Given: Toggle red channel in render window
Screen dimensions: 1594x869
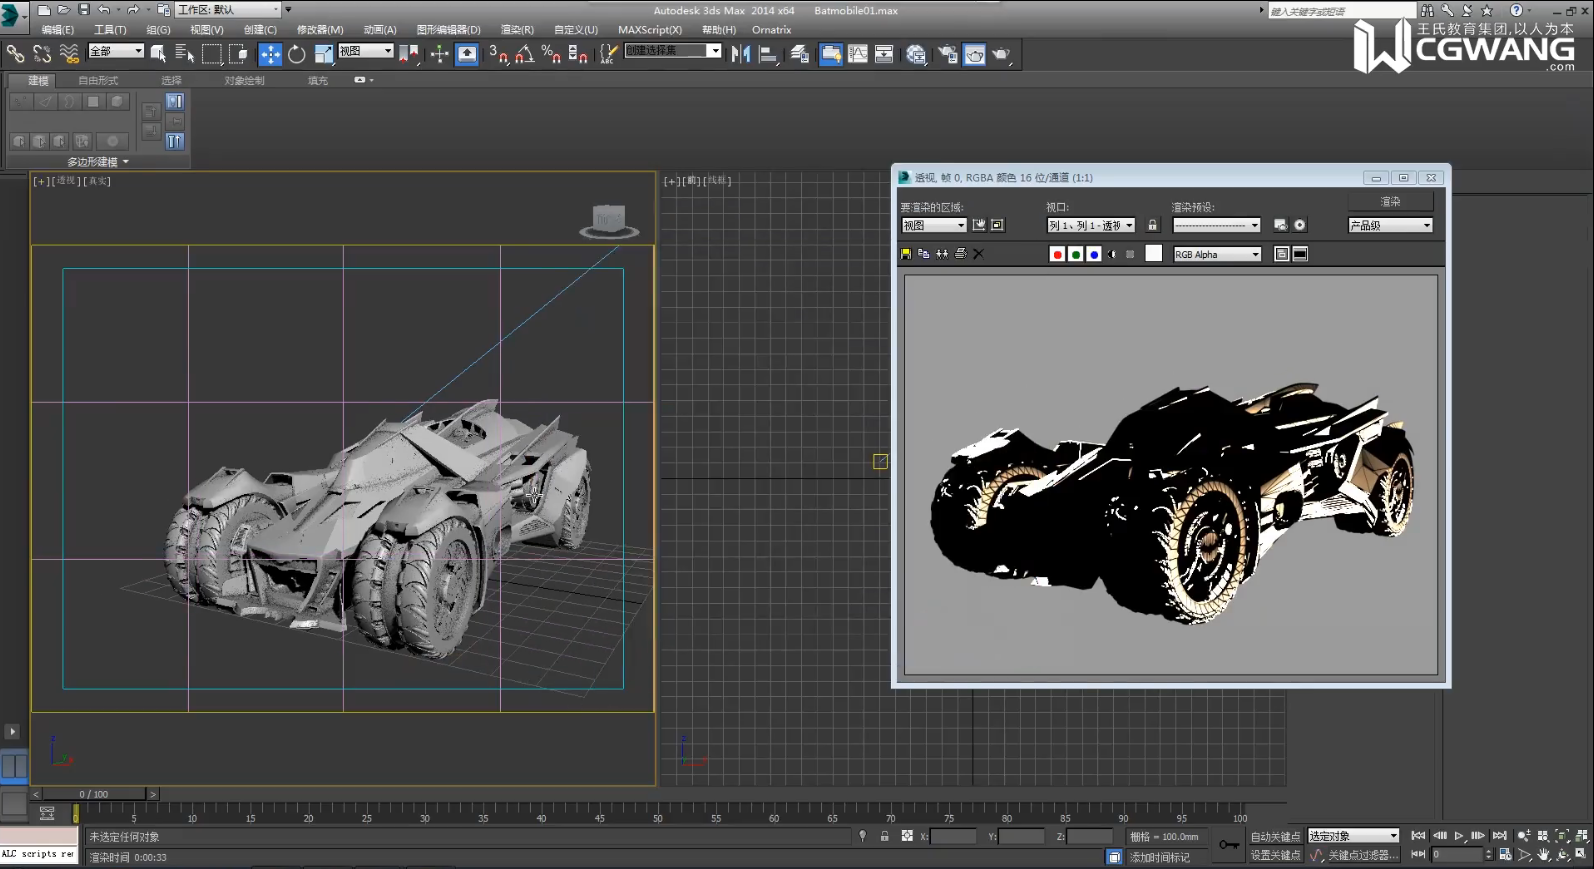Looking at the screenshot, I should coord(1057,254).
